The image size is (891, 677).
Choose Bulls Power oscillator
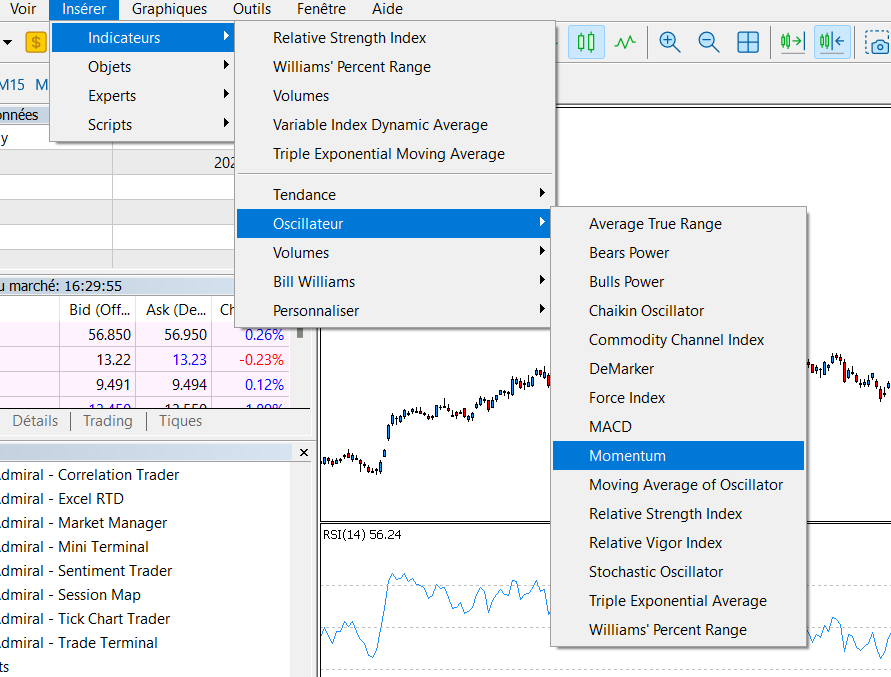tap(678, 281)
